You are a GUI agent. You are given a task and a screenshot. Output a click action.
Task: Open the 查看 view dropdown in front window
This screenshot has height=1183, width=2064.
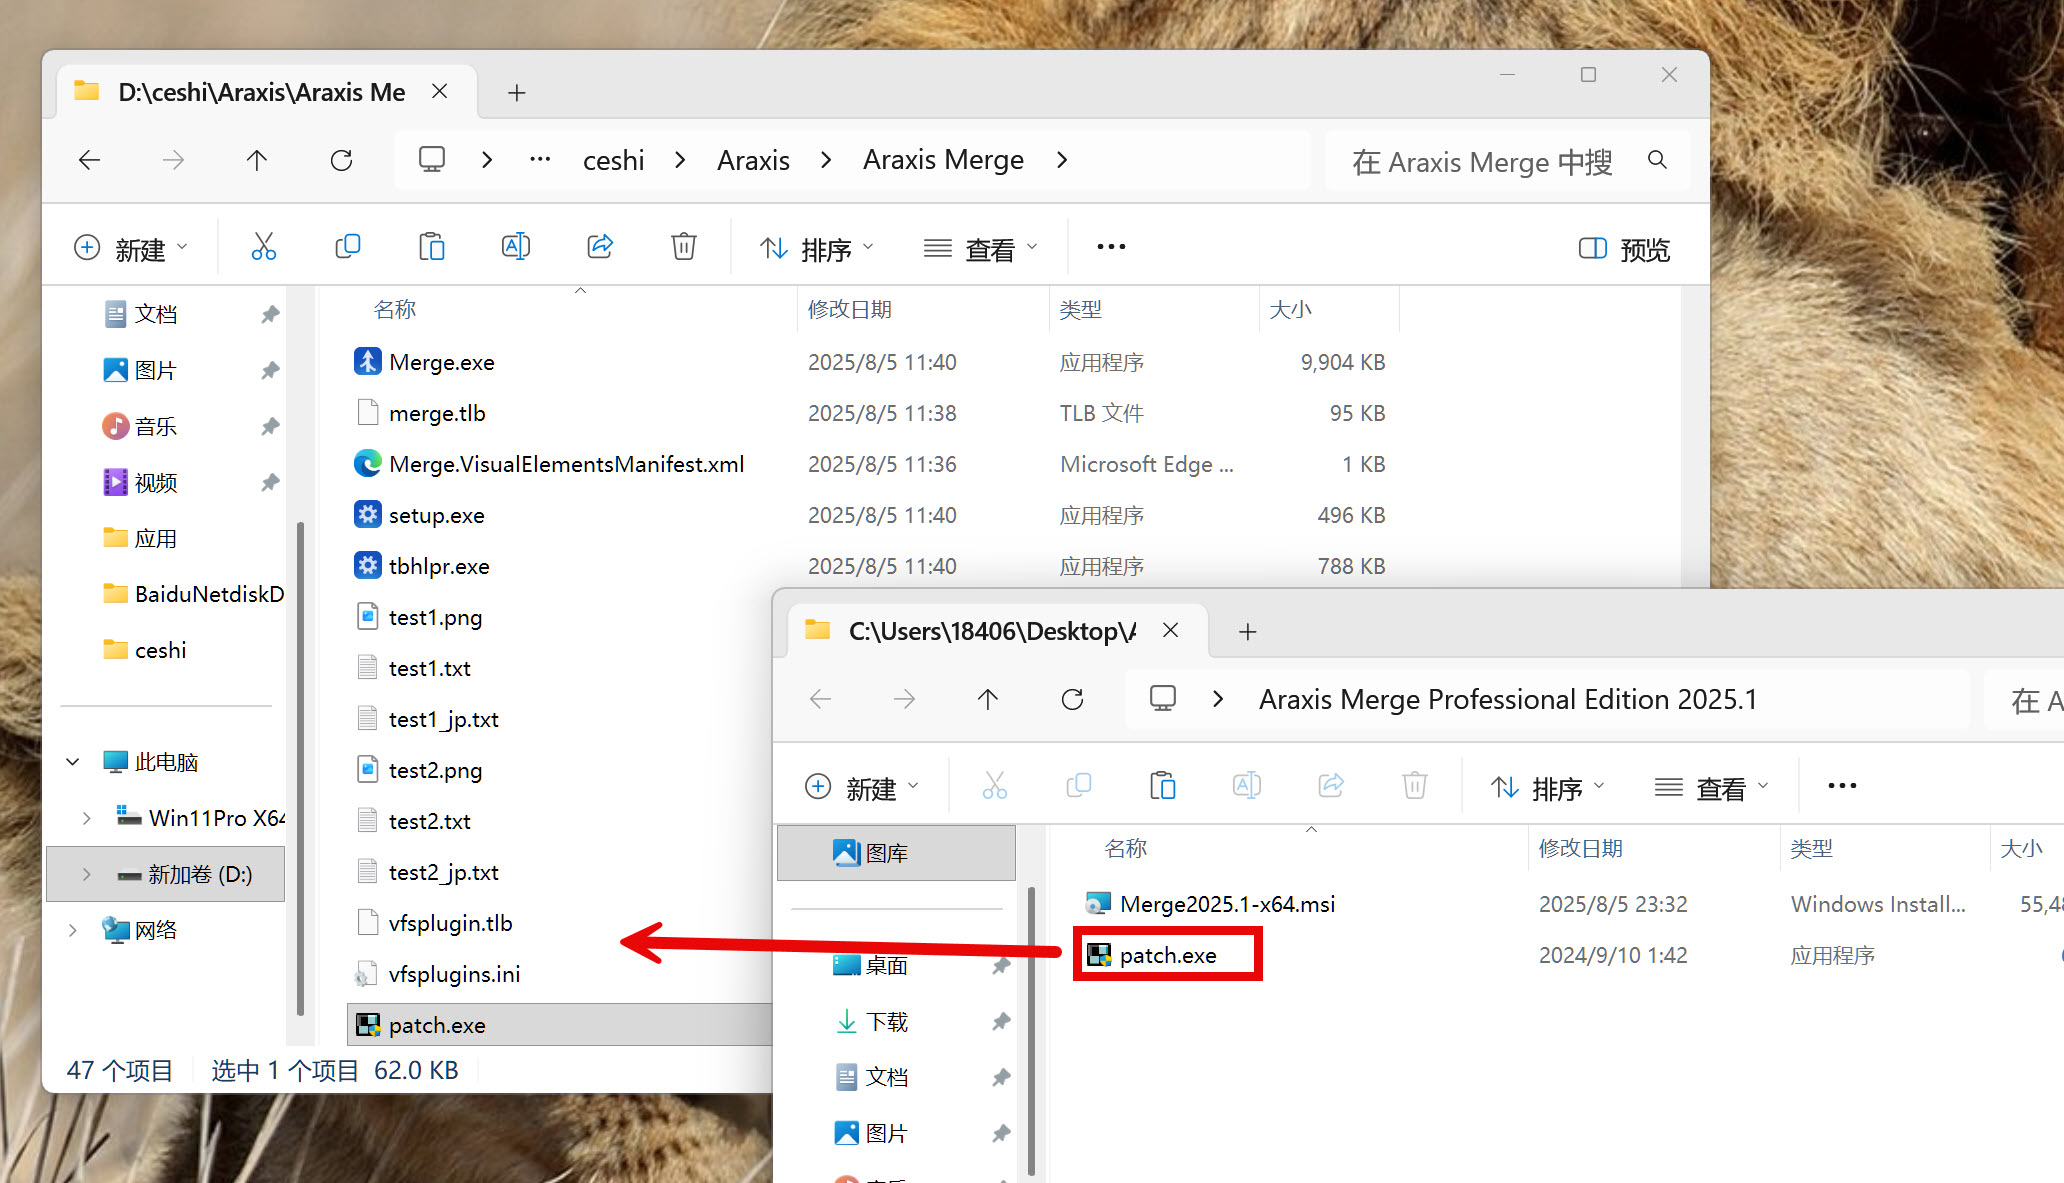1712,788
